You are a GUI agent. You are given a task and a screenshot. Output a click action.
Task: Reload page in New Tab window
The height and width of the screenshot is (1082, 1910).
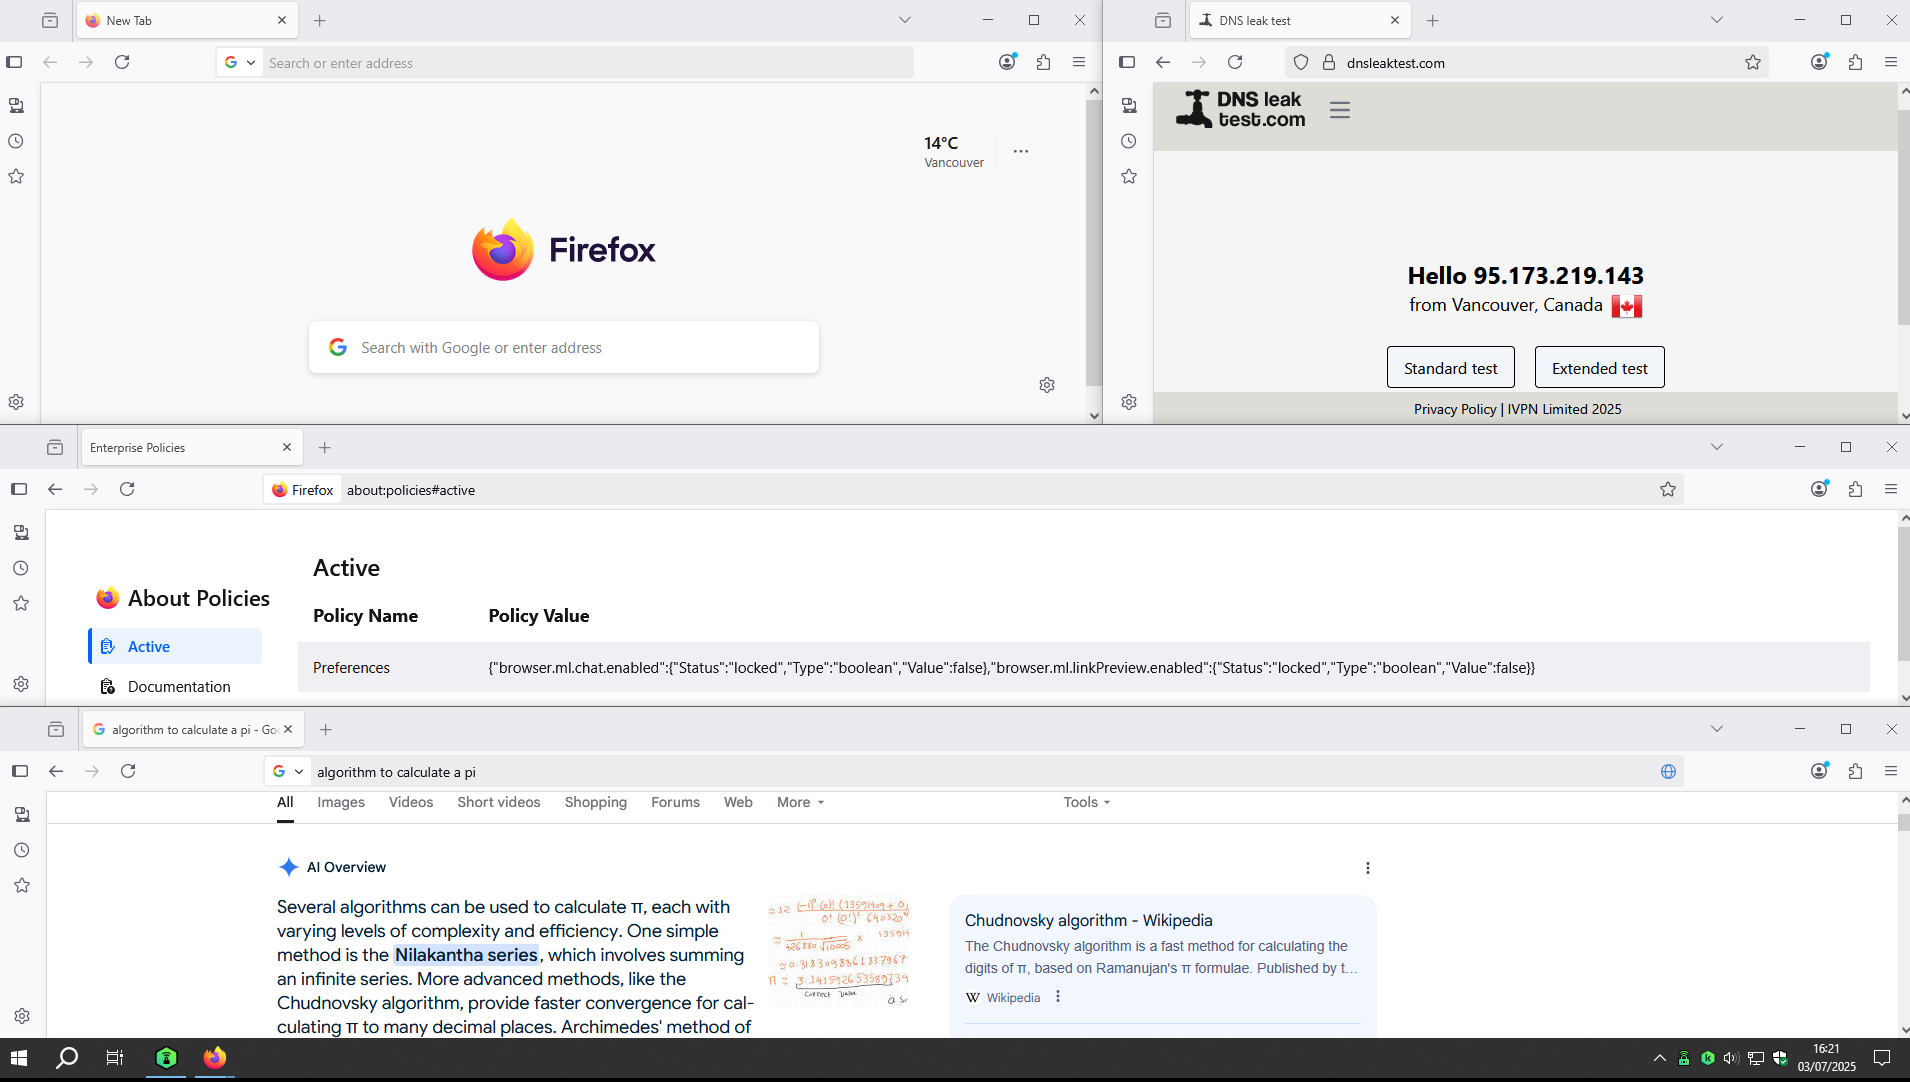click(x=122, y=62)
